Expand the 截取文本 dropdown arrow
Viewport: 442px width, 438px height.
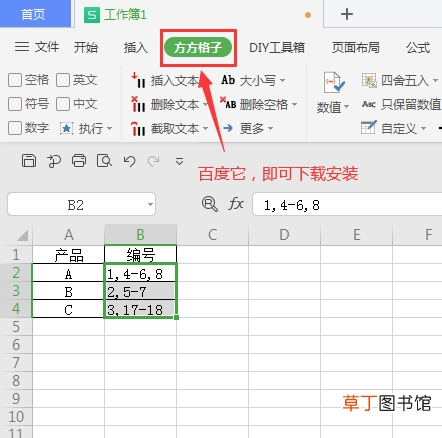pos(205,129)
